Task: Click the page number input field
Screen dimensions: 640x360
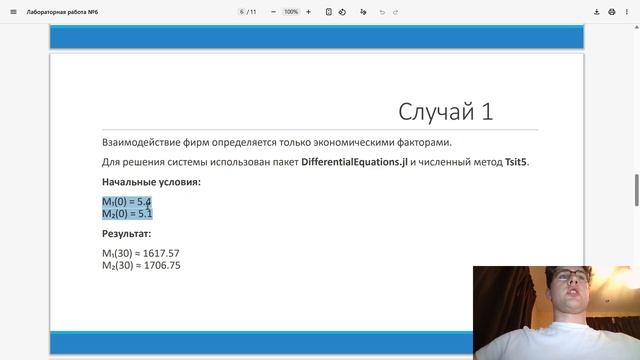Action: (242, 12)
